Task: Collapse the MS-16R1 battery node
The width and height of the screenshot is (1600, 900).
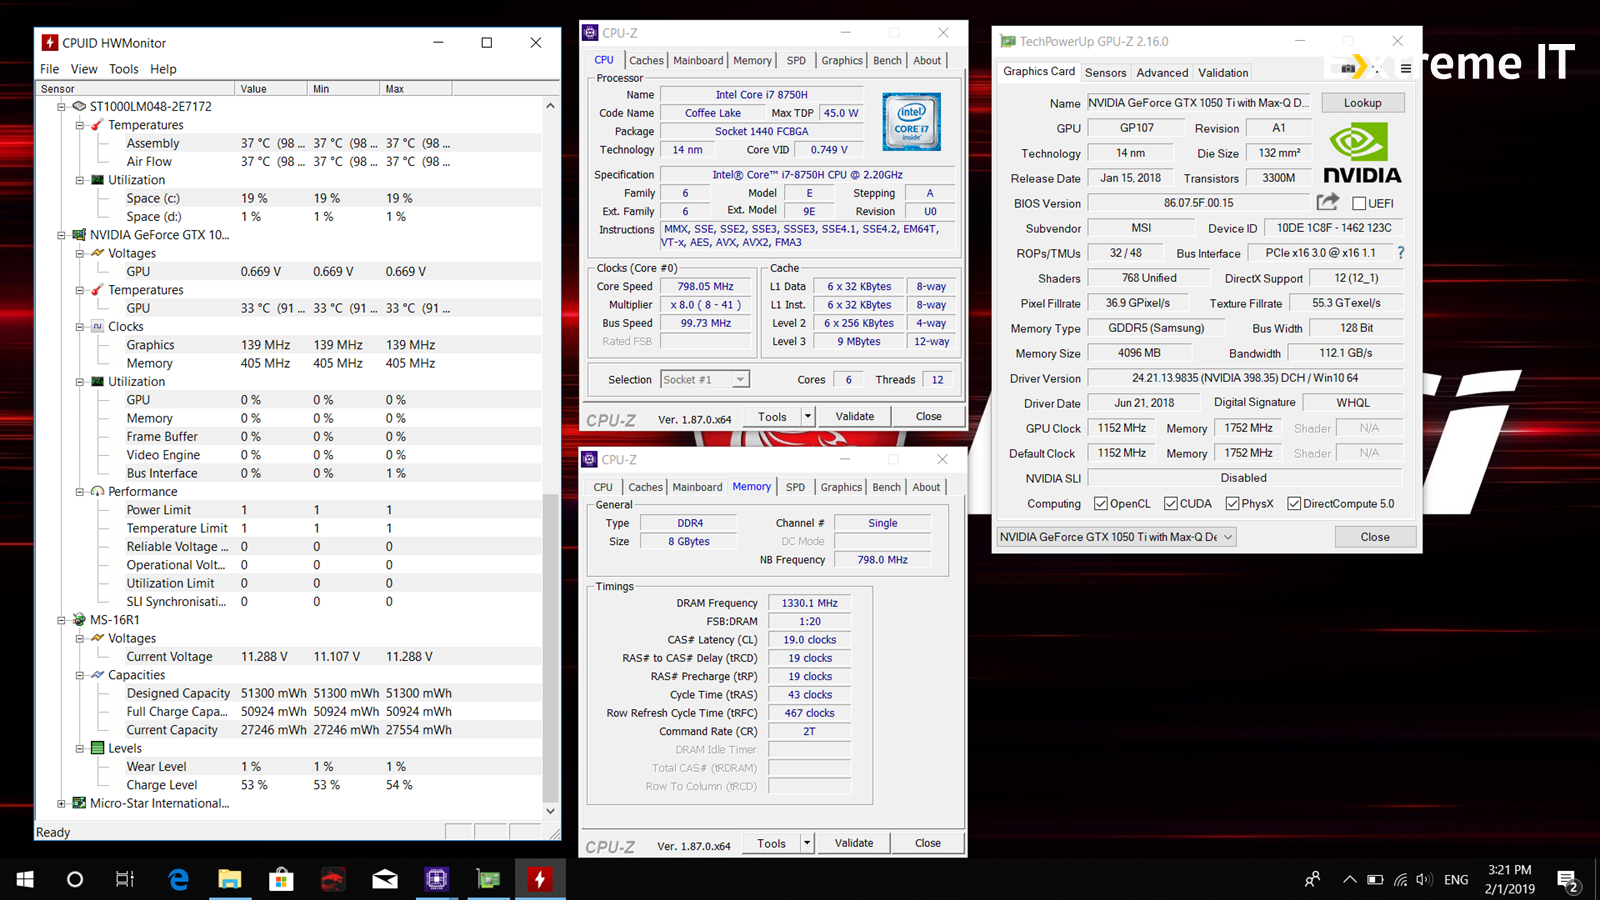Action: tap(62, 620)
